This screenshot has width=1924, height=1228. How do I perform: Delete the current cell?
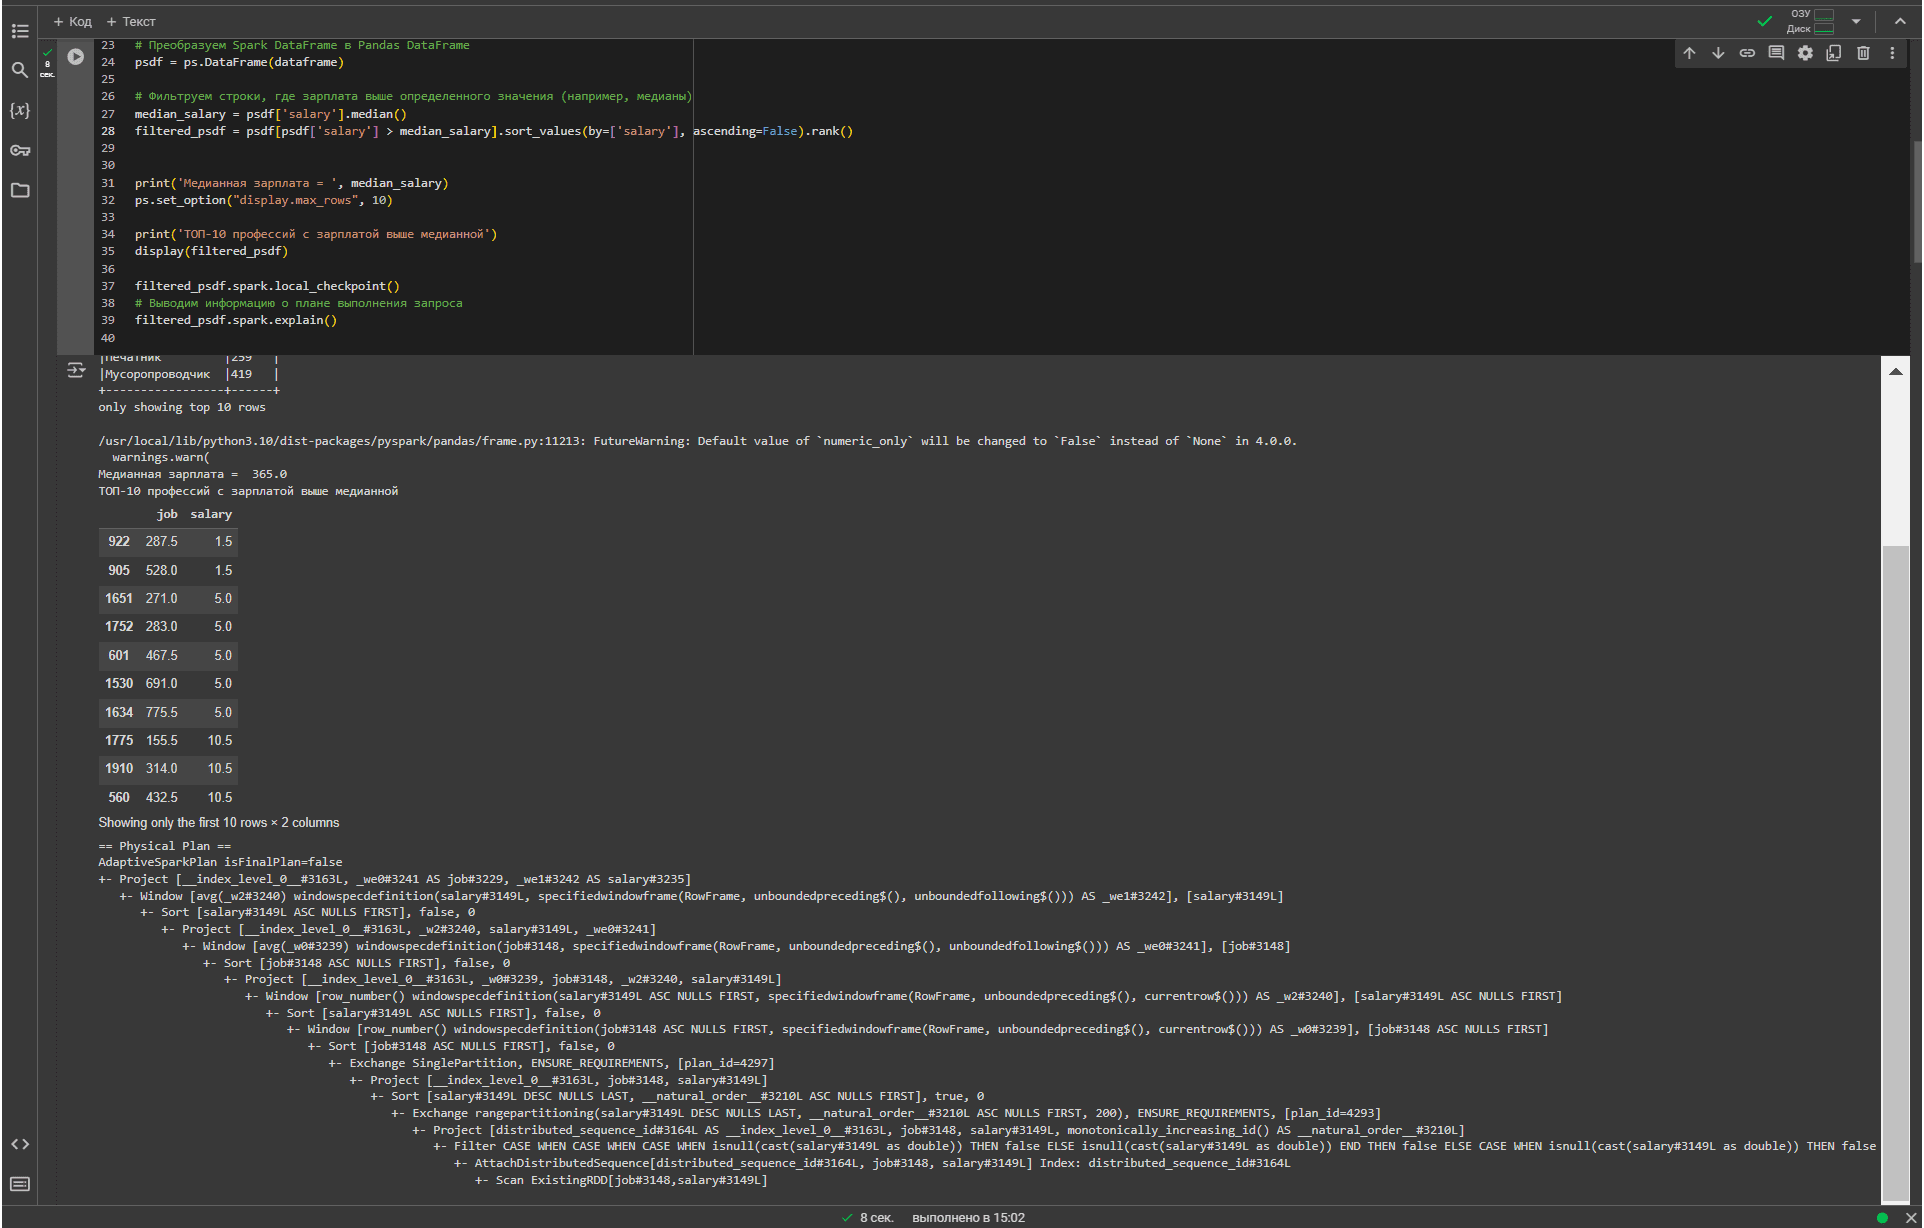coord(1863,53)
